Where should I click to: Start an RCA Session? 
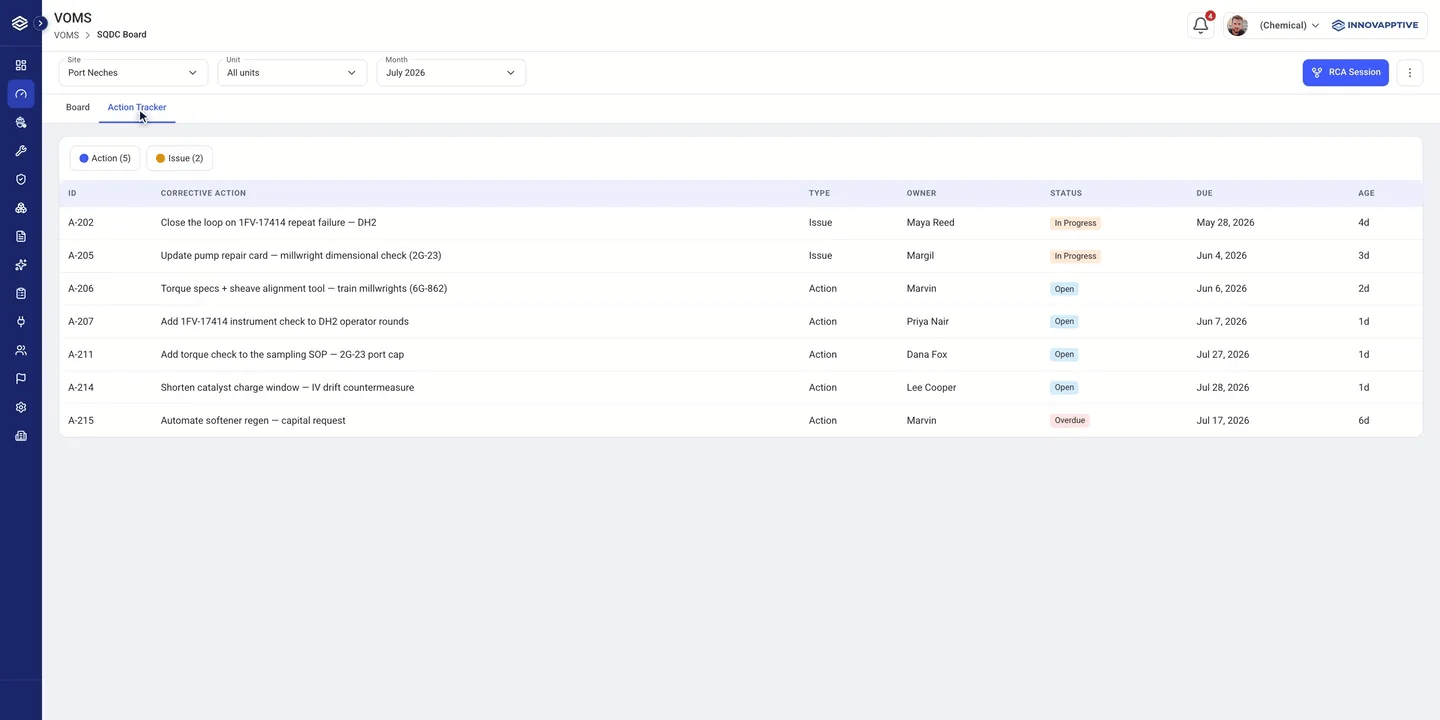(x=1345, y=72)
